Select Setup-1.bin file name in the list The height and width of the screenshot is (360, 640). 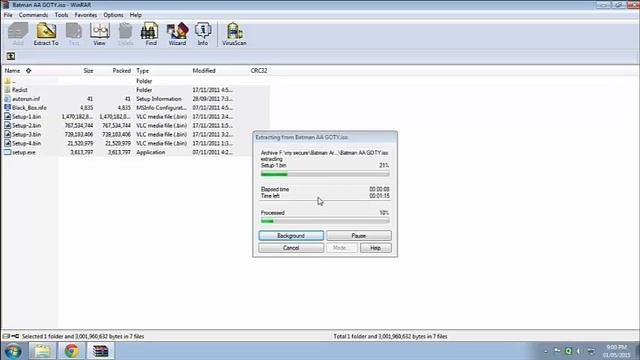coord(27,116)
